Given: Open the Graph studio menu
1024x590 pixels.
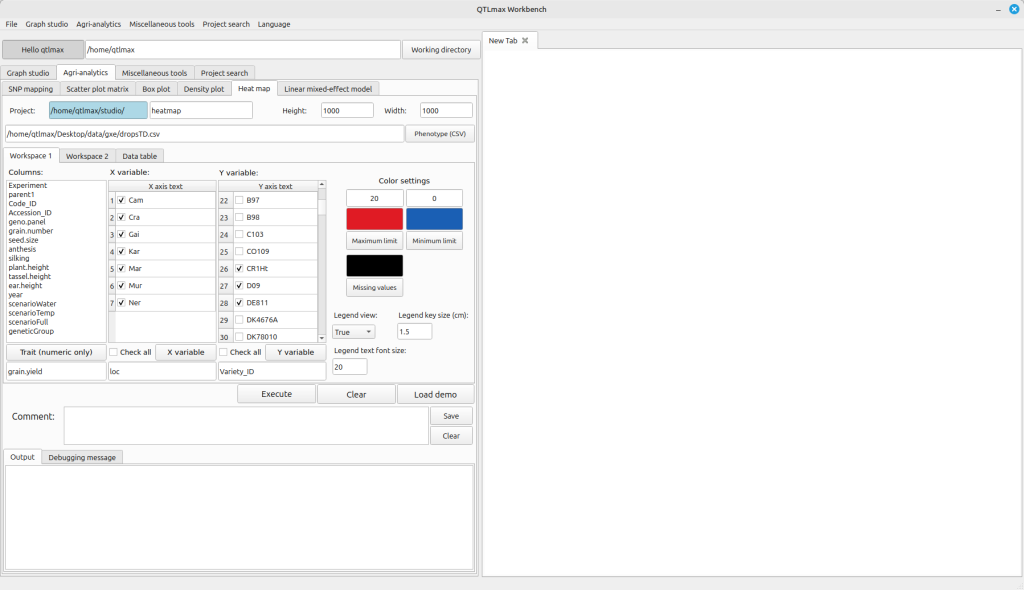Looking at the screenshot, I should coord(47,24).
